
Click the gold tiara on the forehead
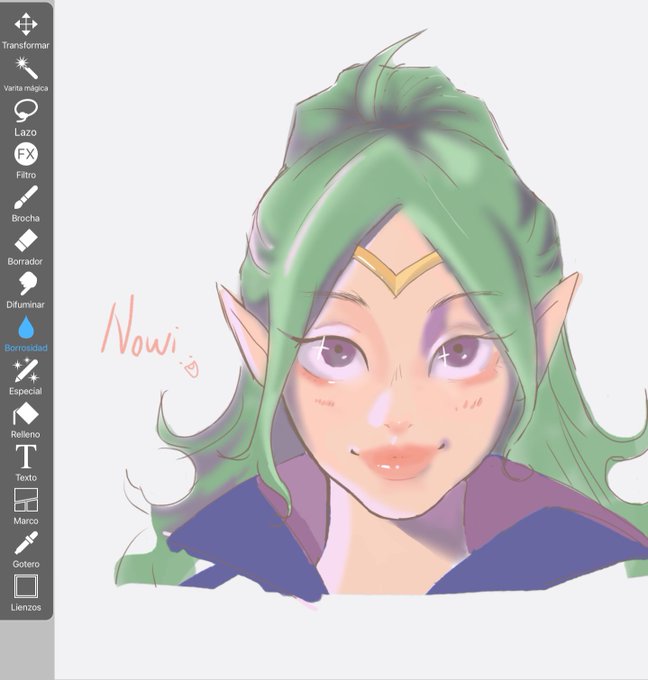[x=398, y=271]
